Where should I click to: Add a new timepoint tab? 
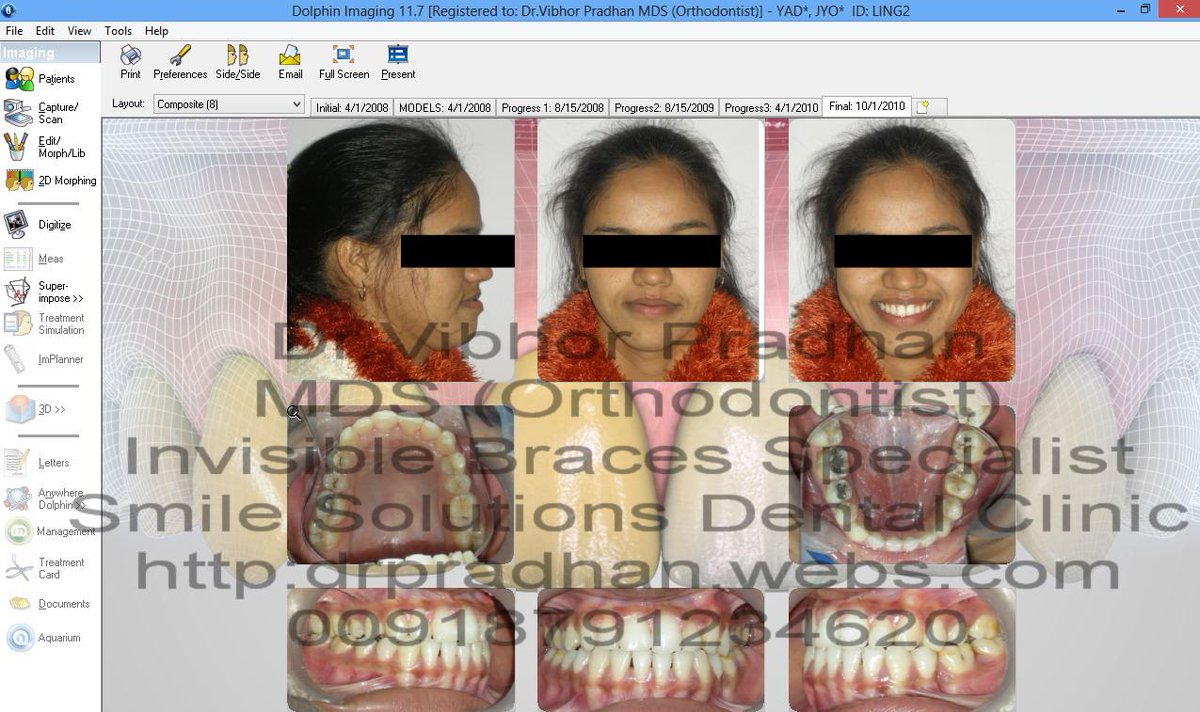922,107
